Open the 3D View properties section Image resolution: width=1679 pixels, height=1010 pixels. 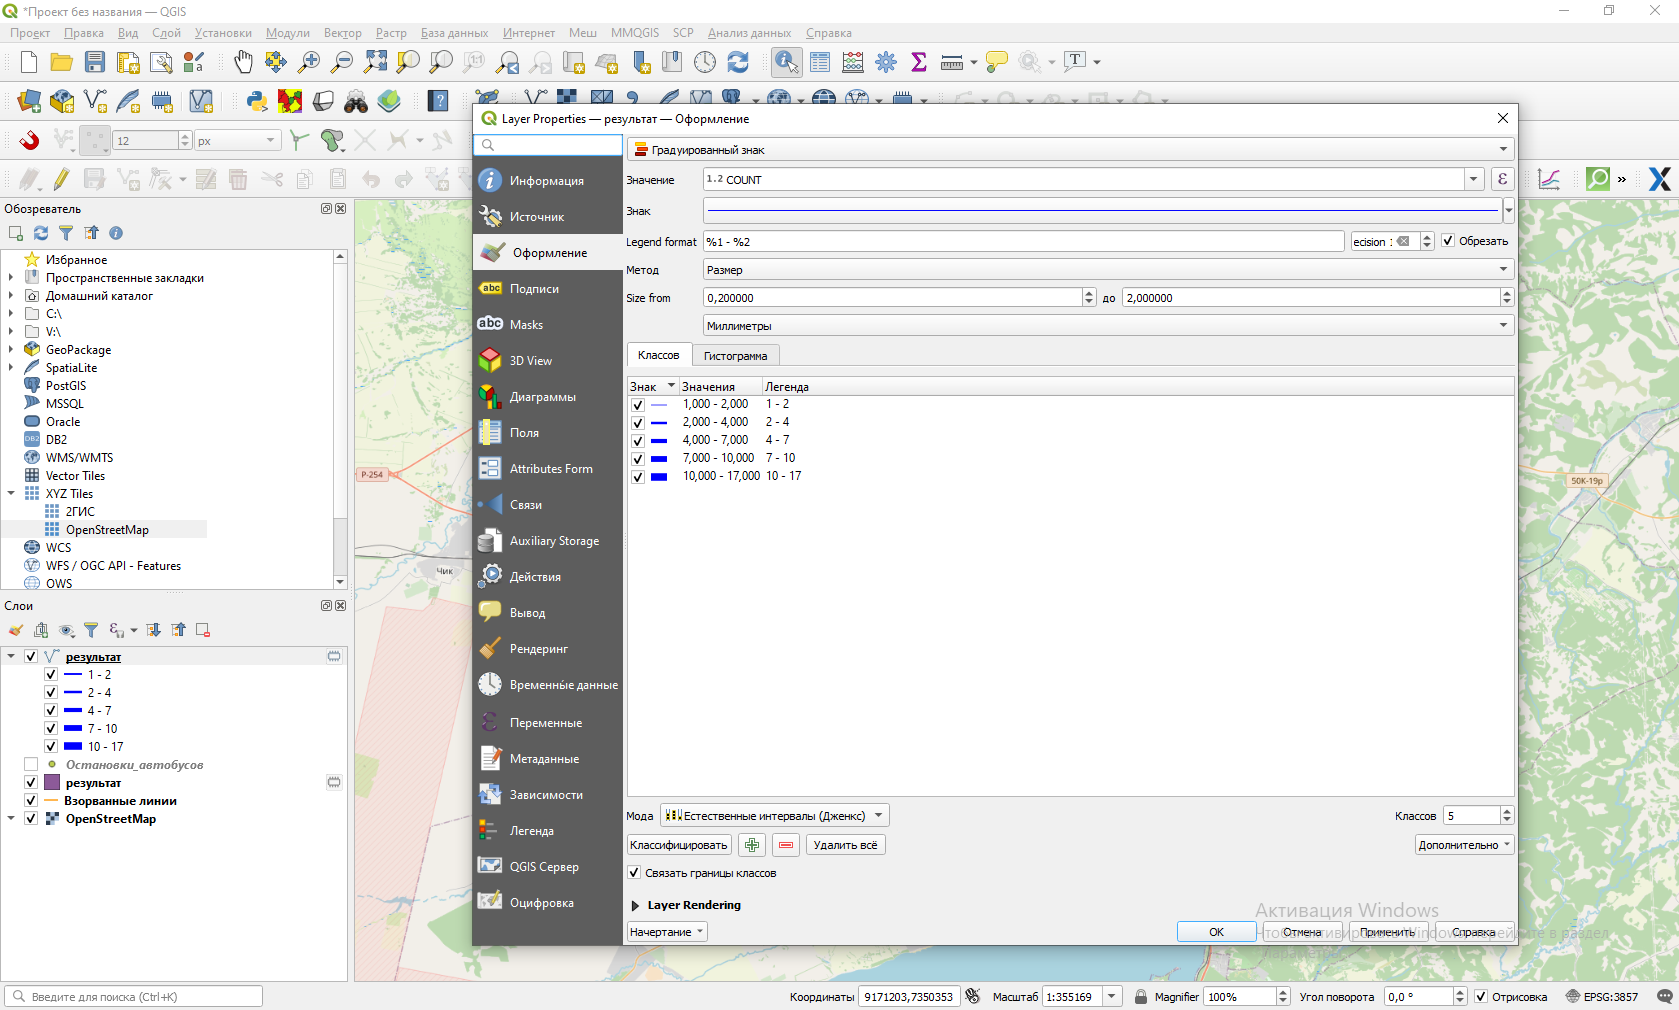(x=530, y=361)
